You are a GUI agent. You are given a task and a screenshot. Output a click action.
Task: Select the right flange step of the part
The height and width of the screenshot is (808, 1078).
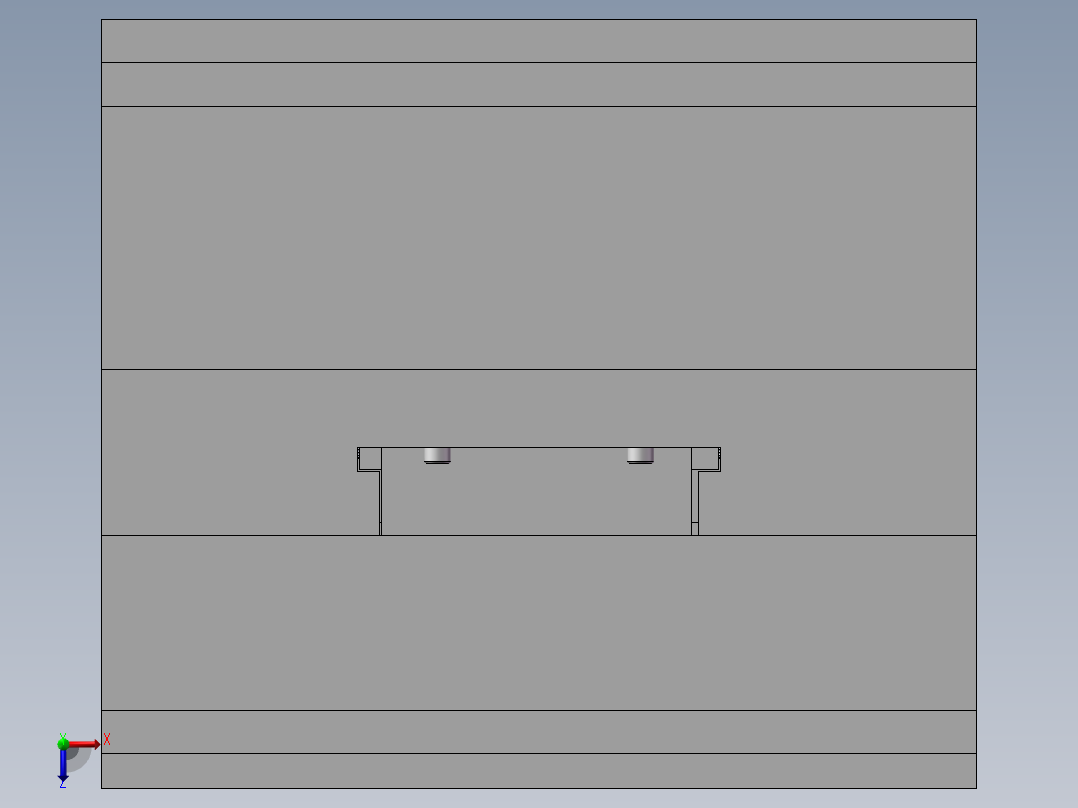tap(706, 459)
